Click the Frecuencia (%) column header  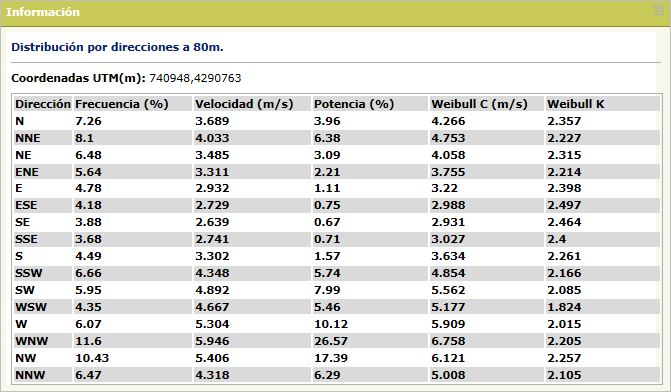pos(122,104)
